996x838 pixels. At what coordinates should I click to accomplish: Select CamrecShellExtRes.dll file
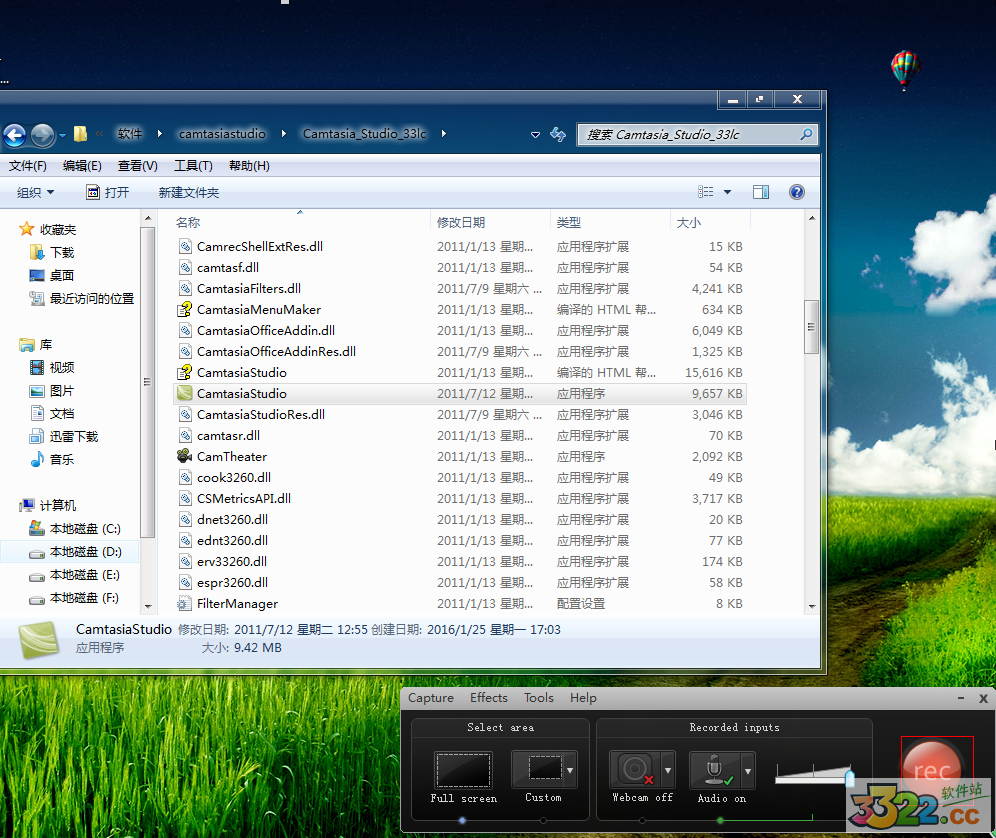click(x=260, y=247)
